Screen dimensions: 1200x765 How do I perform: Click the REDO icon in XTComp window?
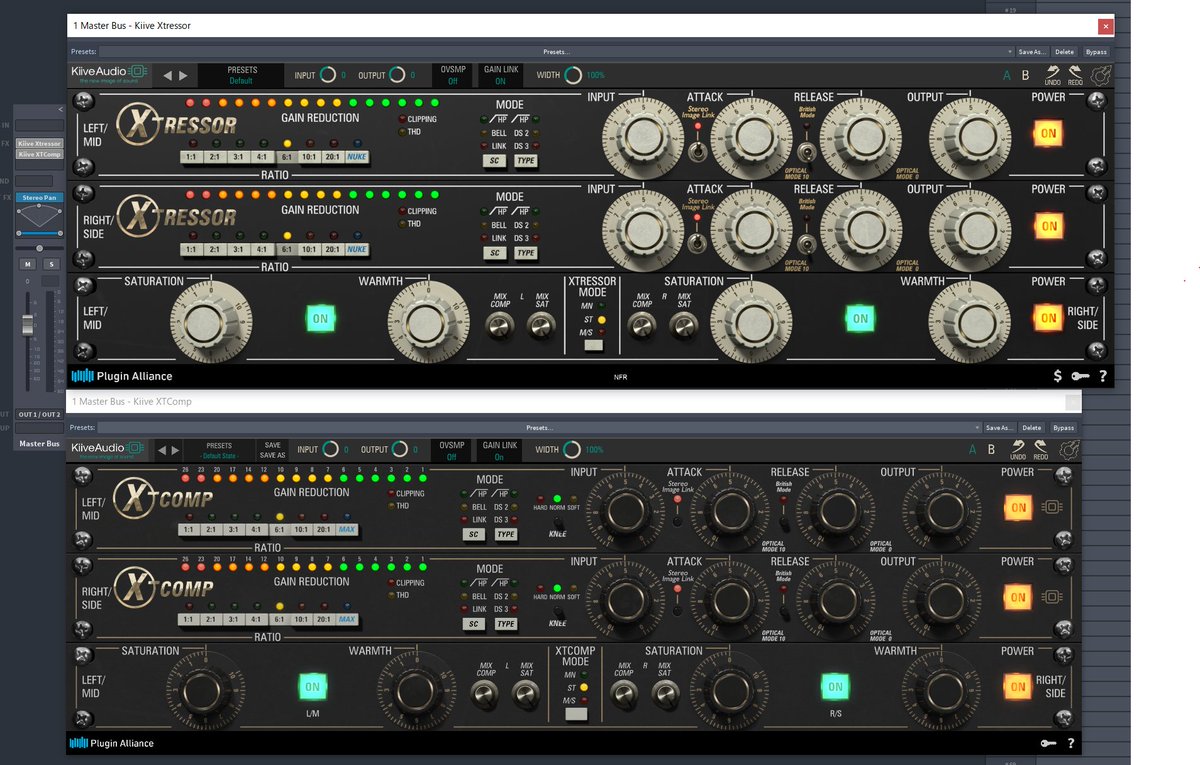pos(1042,449)
